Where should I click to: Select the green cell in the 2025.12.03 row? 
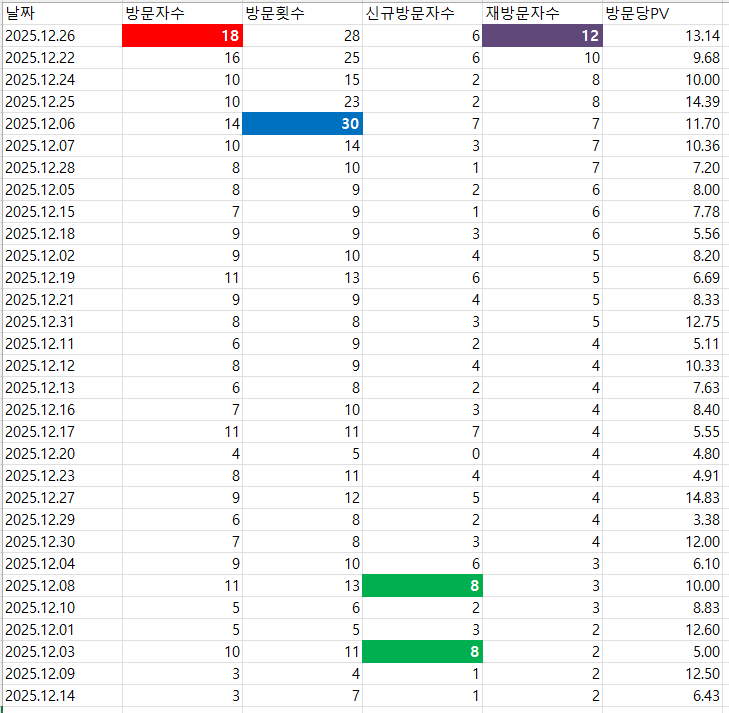click(421, 651)
